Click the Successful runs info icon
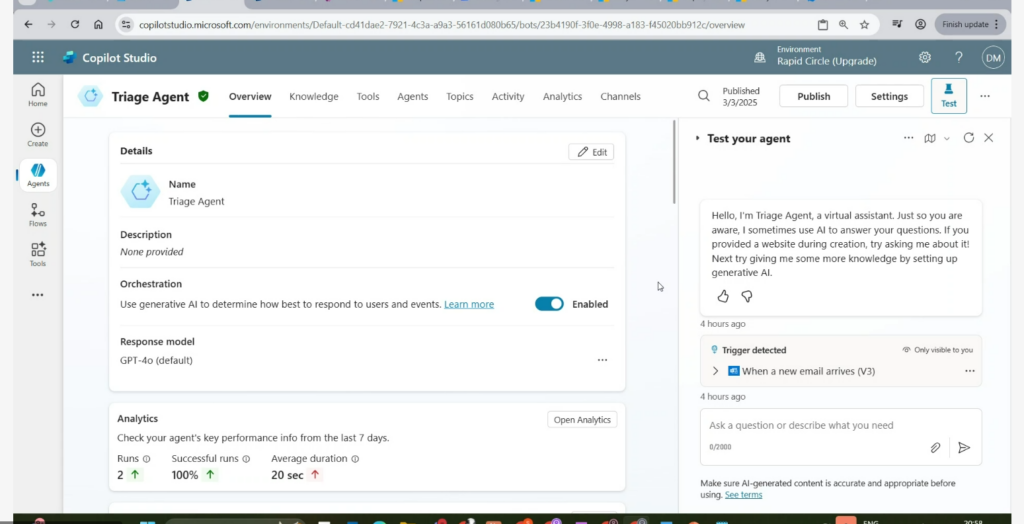The height and width of the screenshot is (524, 1024). click(x=246, y=459)
